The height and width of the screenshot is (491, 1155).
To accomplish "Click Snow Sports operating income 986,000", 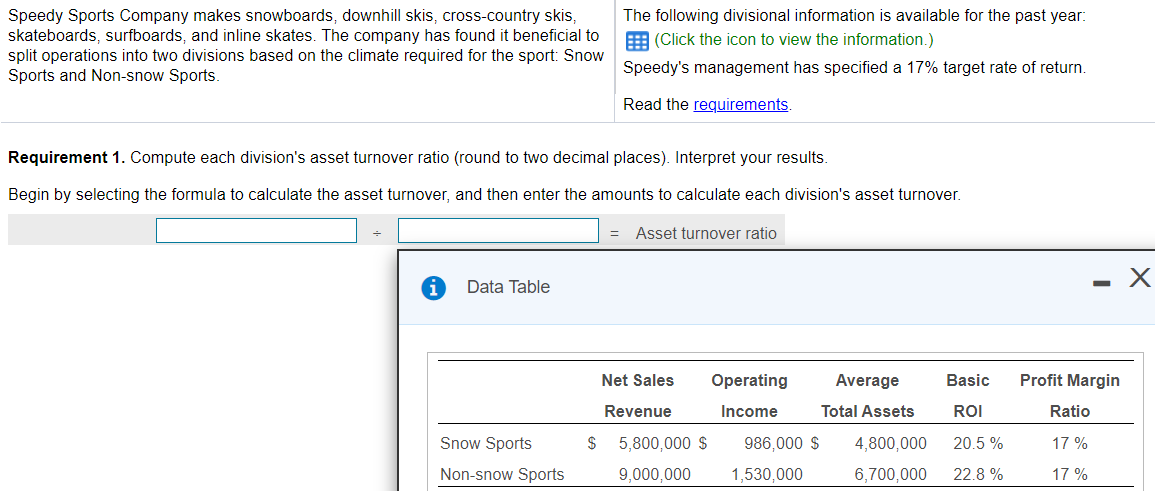I will coord(773,443).
